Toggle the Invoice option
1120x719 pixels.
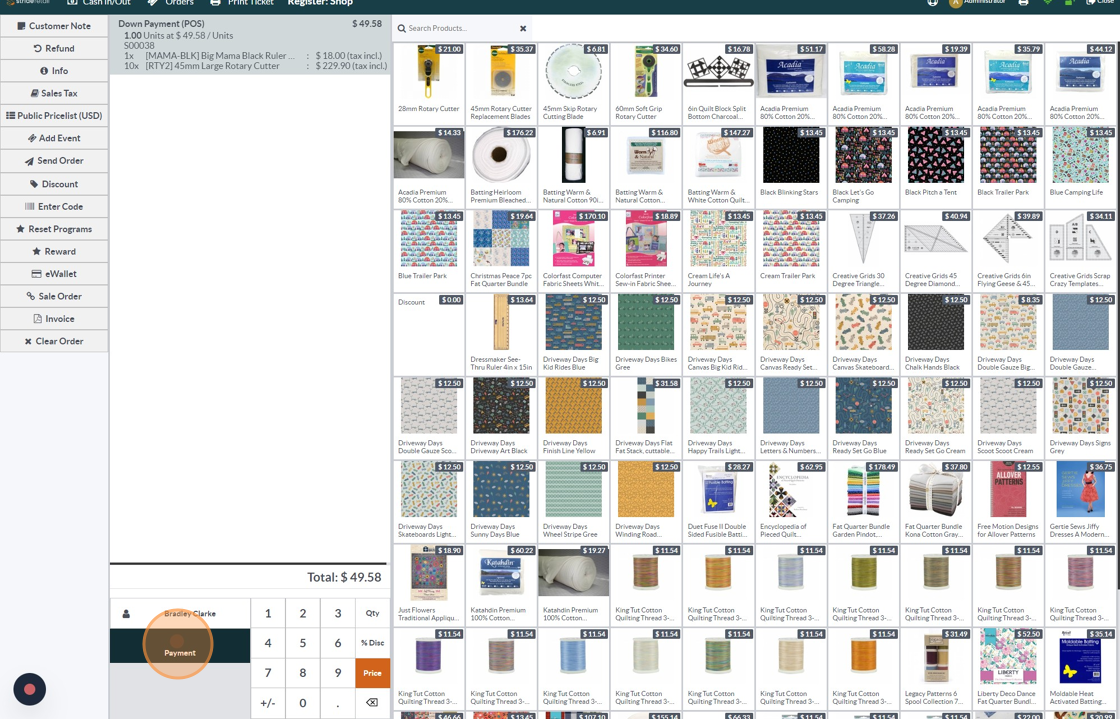point(54,318)
